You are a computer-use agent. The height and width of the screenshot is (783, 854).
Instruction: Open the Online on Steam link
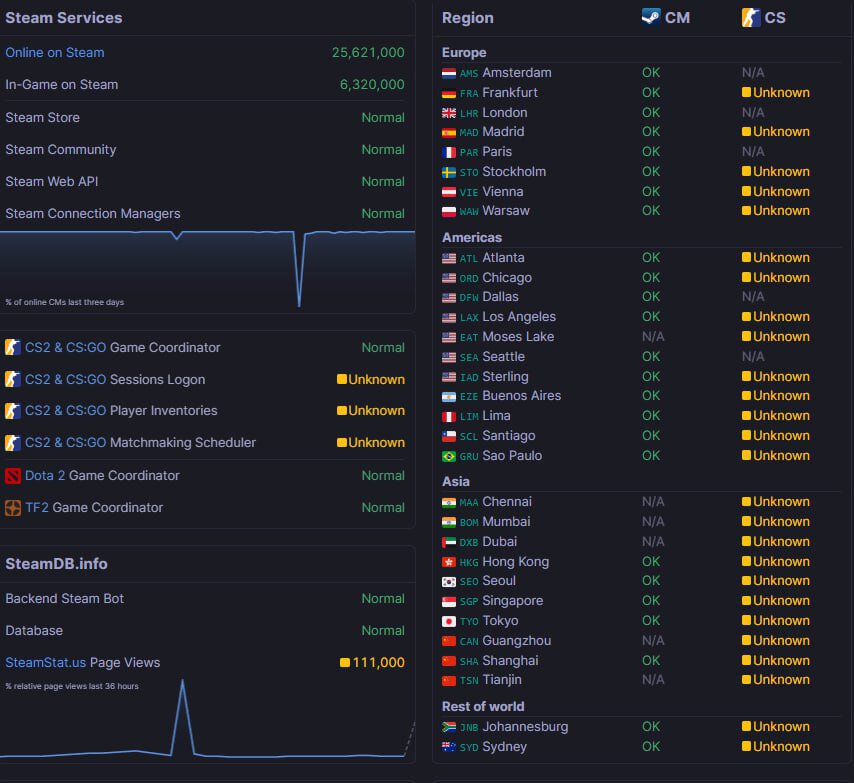click(54, 53)
